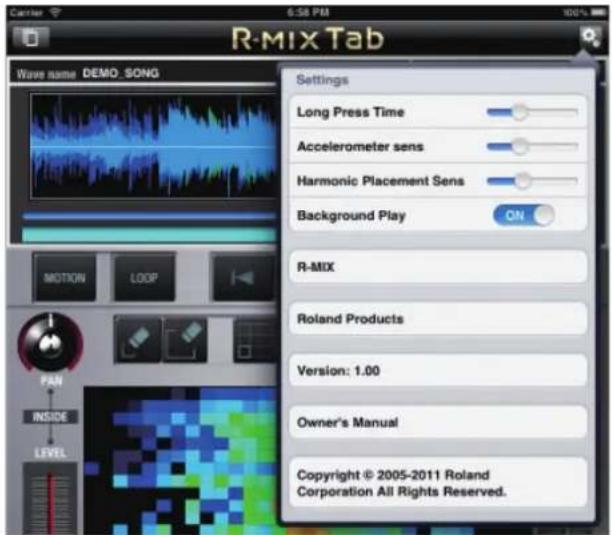Open the Owner's Manual

[x=438, y=422]
